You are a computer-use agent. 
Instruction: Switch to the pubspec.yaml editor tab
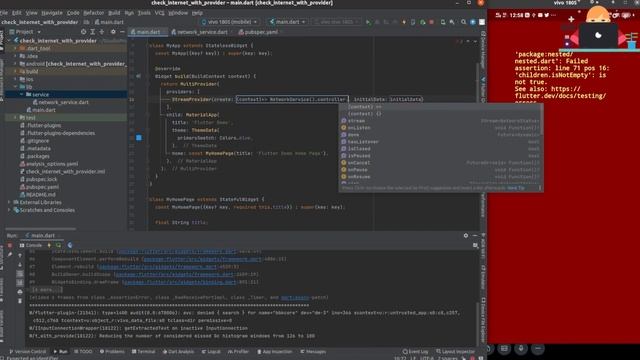258,32
